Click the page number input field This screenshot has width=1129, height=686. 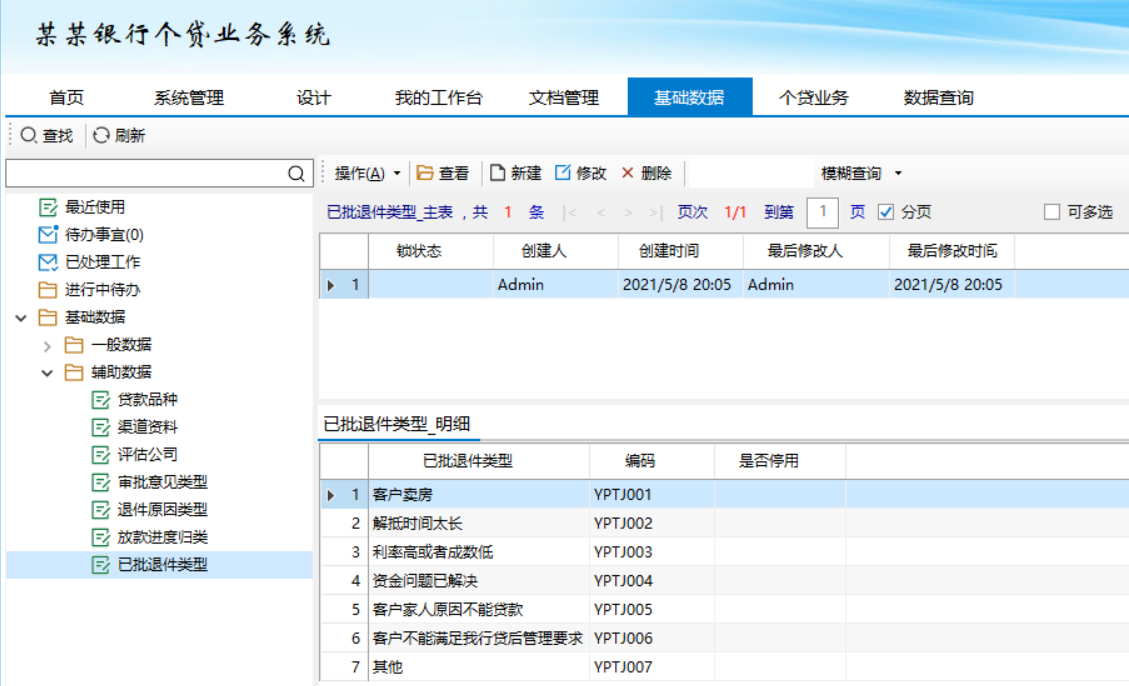click(x=822, y=212)
